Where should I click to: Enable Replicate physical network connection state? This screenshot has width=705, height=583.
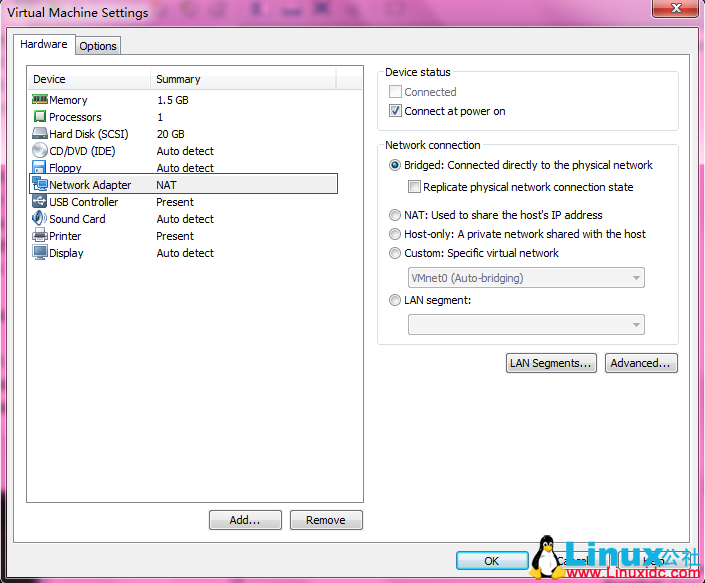[414, 187]
